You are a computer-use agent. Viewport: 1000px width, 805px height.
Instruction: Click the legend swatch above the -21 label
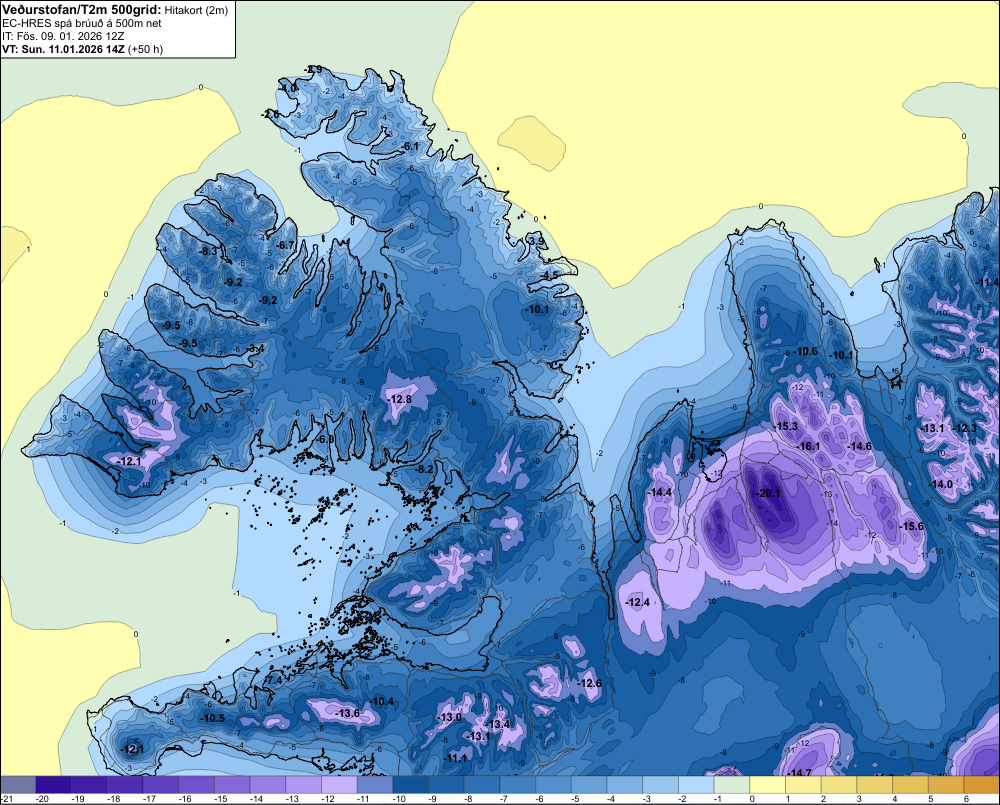coord(18,785)
